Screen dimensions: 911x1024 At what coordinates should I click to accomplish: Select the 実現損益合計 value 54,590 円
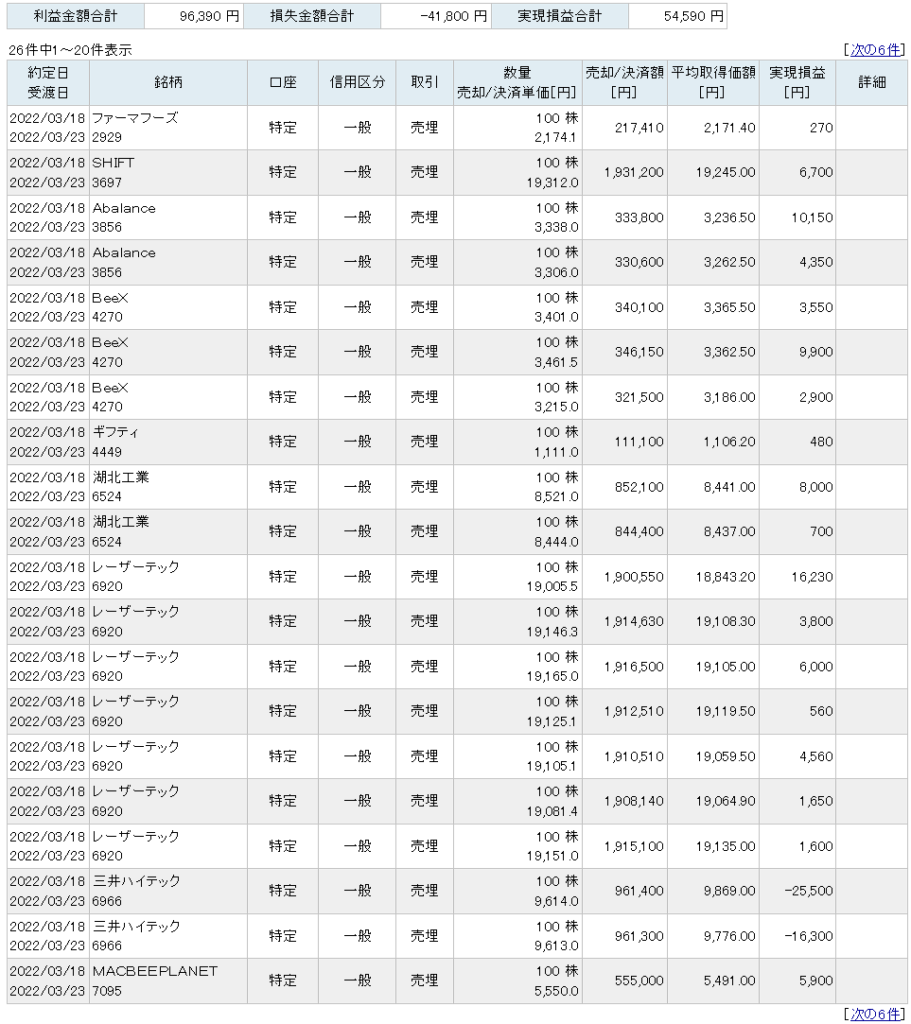pyautogui.click(x=694, y=16)
